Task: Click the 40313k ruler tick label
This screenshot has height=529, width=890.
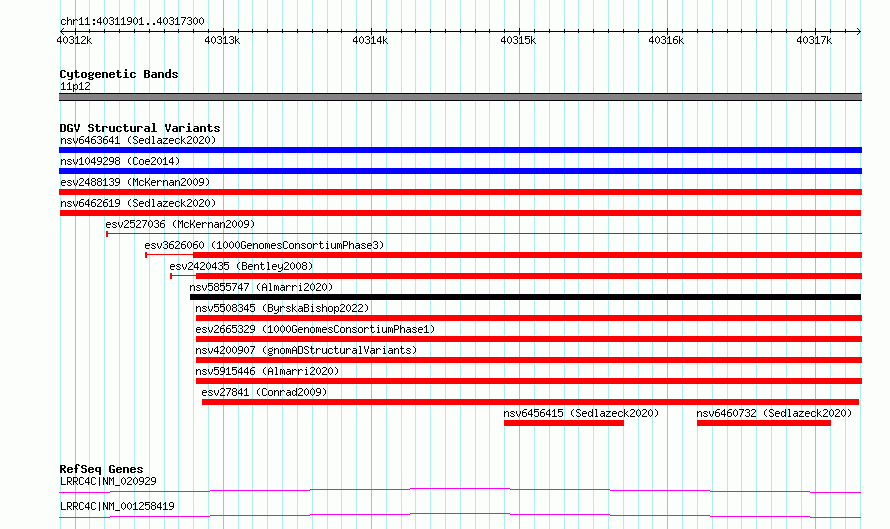Action: click(222, 40)
